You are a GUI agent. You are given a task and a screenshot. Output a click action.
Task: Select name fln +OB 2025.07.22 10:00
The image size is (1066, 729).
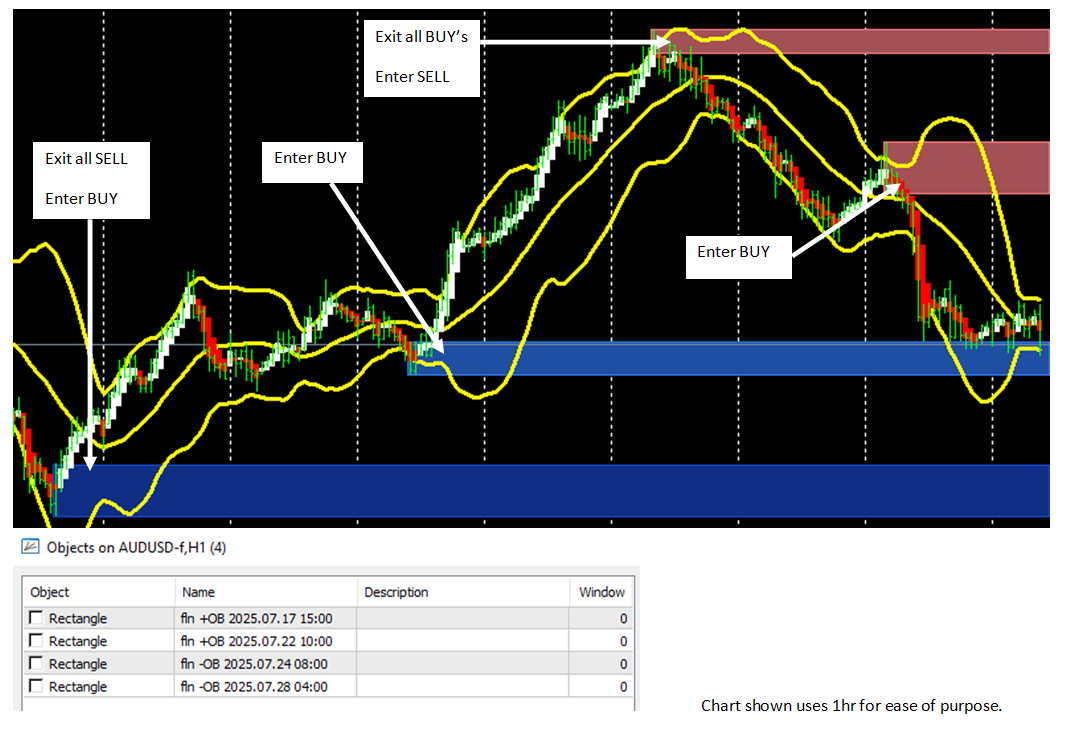[256, 641]
